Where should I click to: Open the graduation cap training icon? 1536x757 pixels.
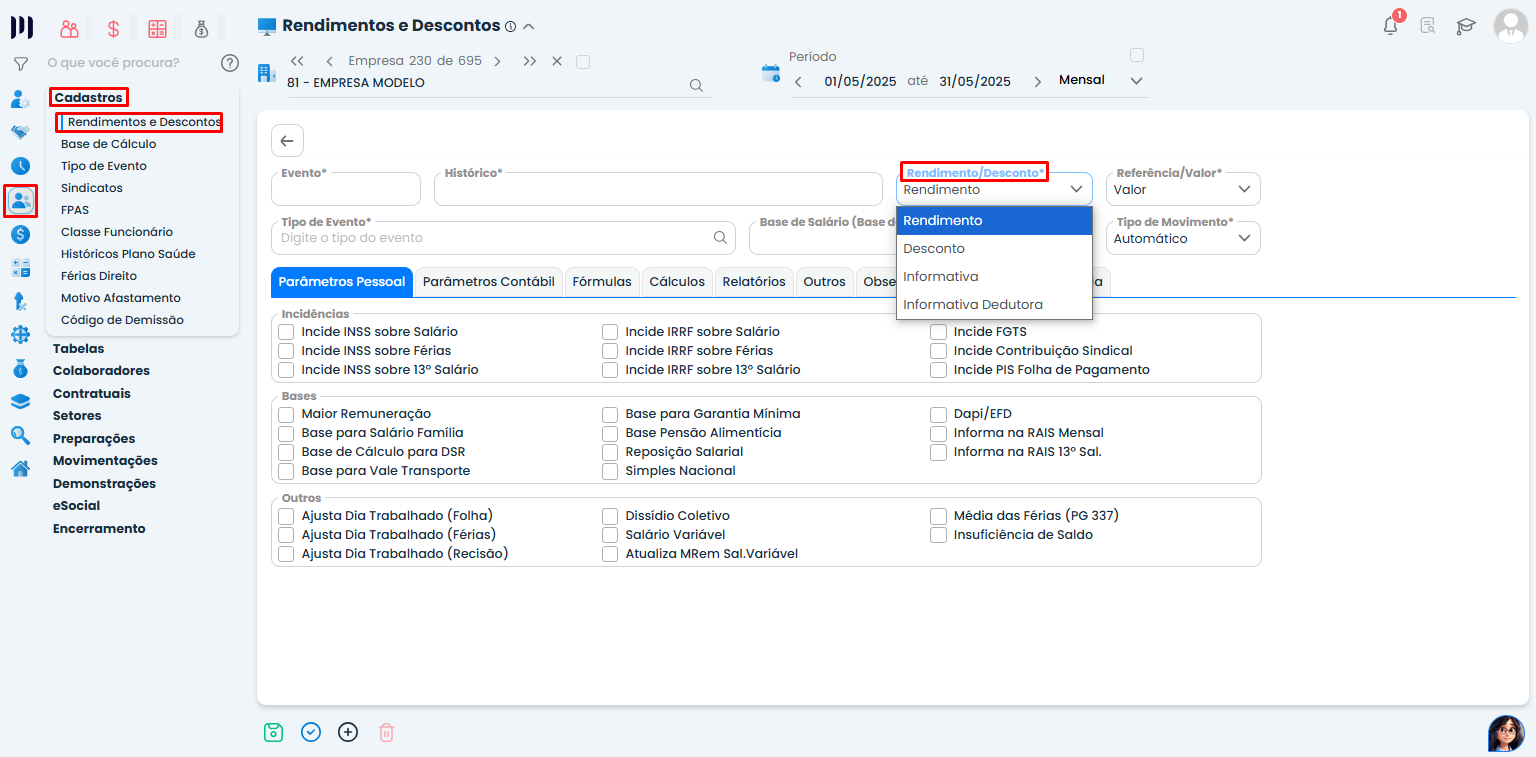point(1465,27)
